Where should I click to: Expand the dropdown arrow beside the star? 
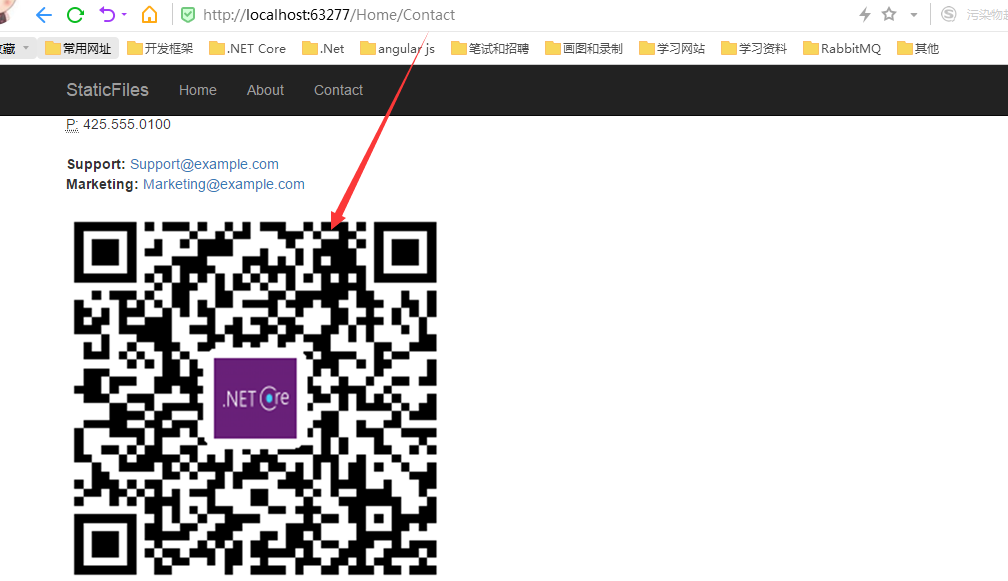click(914, 15)
